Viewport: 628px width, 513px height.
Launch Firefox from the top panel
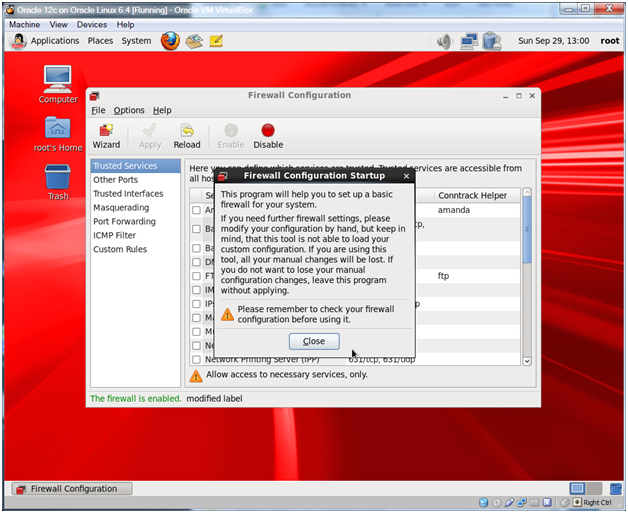(x=170, y=41)
